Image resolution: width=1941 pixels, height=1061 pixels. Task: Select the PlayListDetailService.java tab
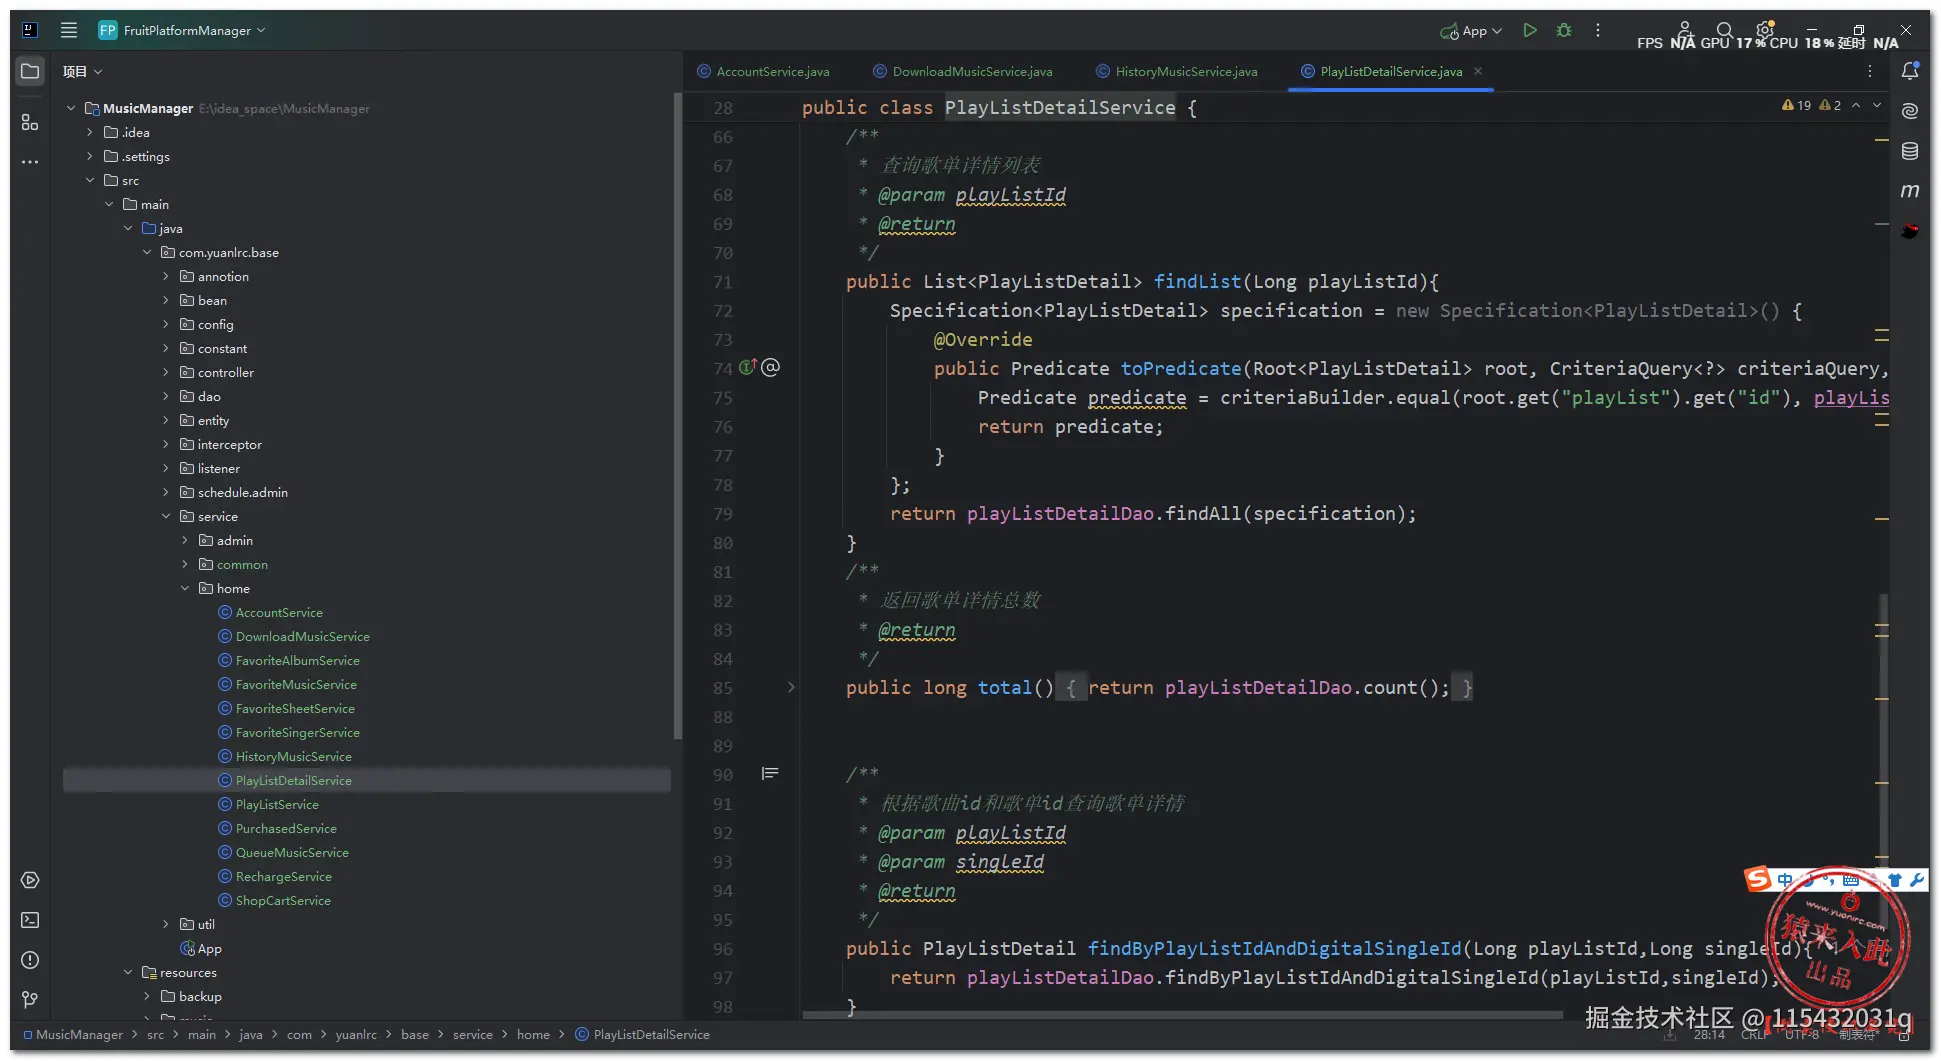[1390, 72]
